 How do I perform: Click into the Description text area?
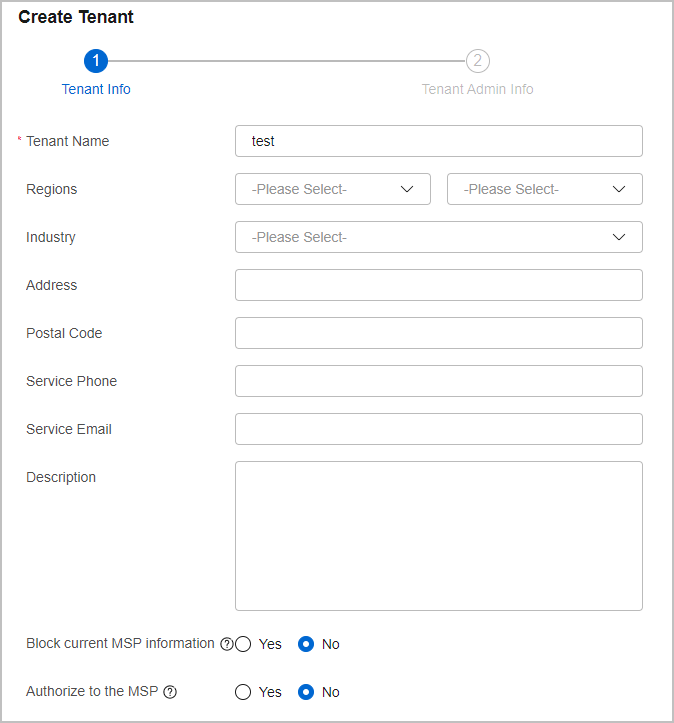click(439, 536)
